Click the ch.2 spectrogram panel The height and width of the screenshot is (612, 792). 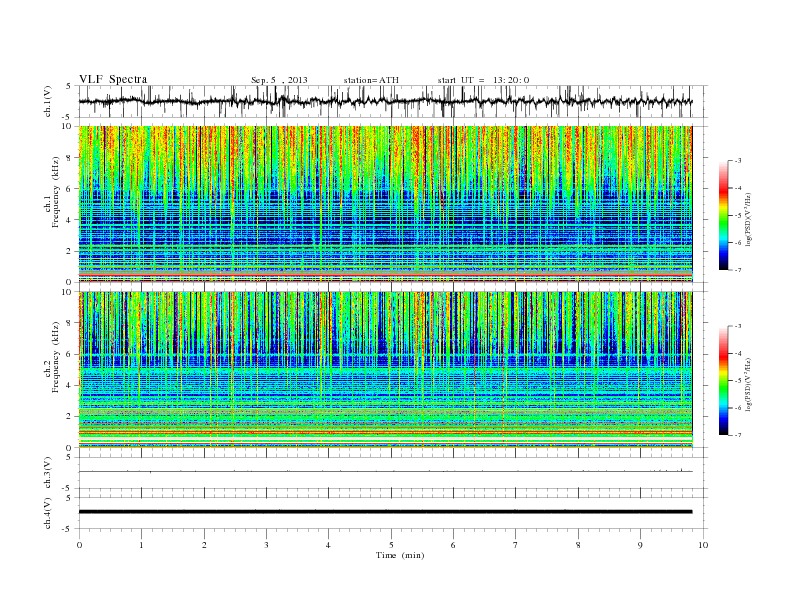385,369
